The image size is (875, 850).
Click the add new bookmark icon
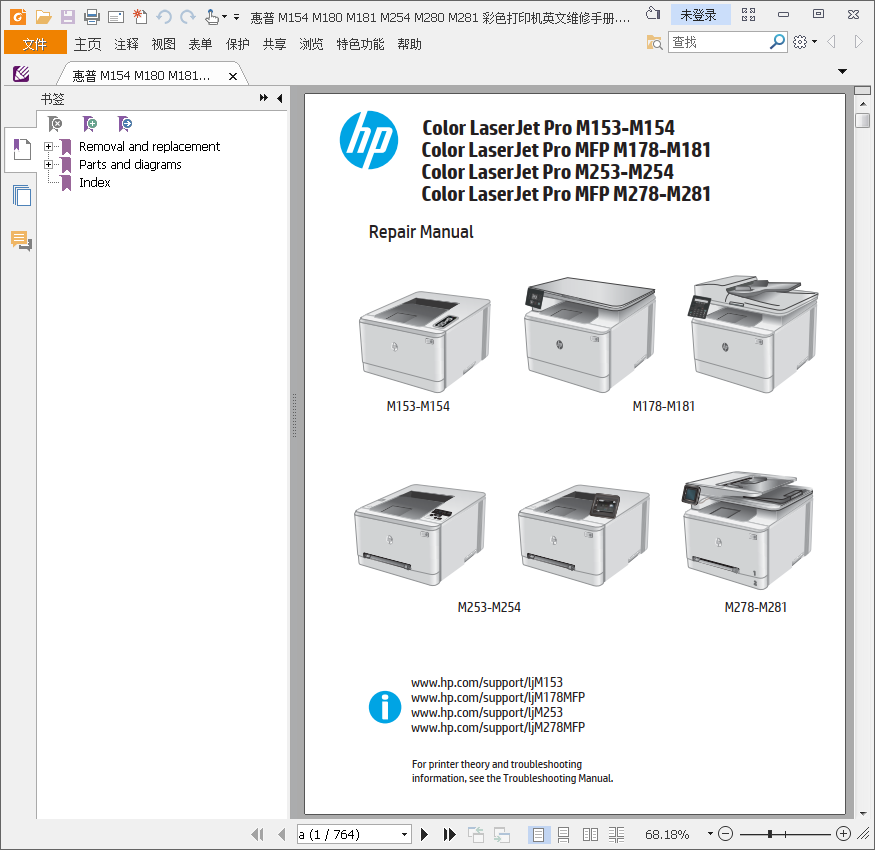[x=90, y=123]
